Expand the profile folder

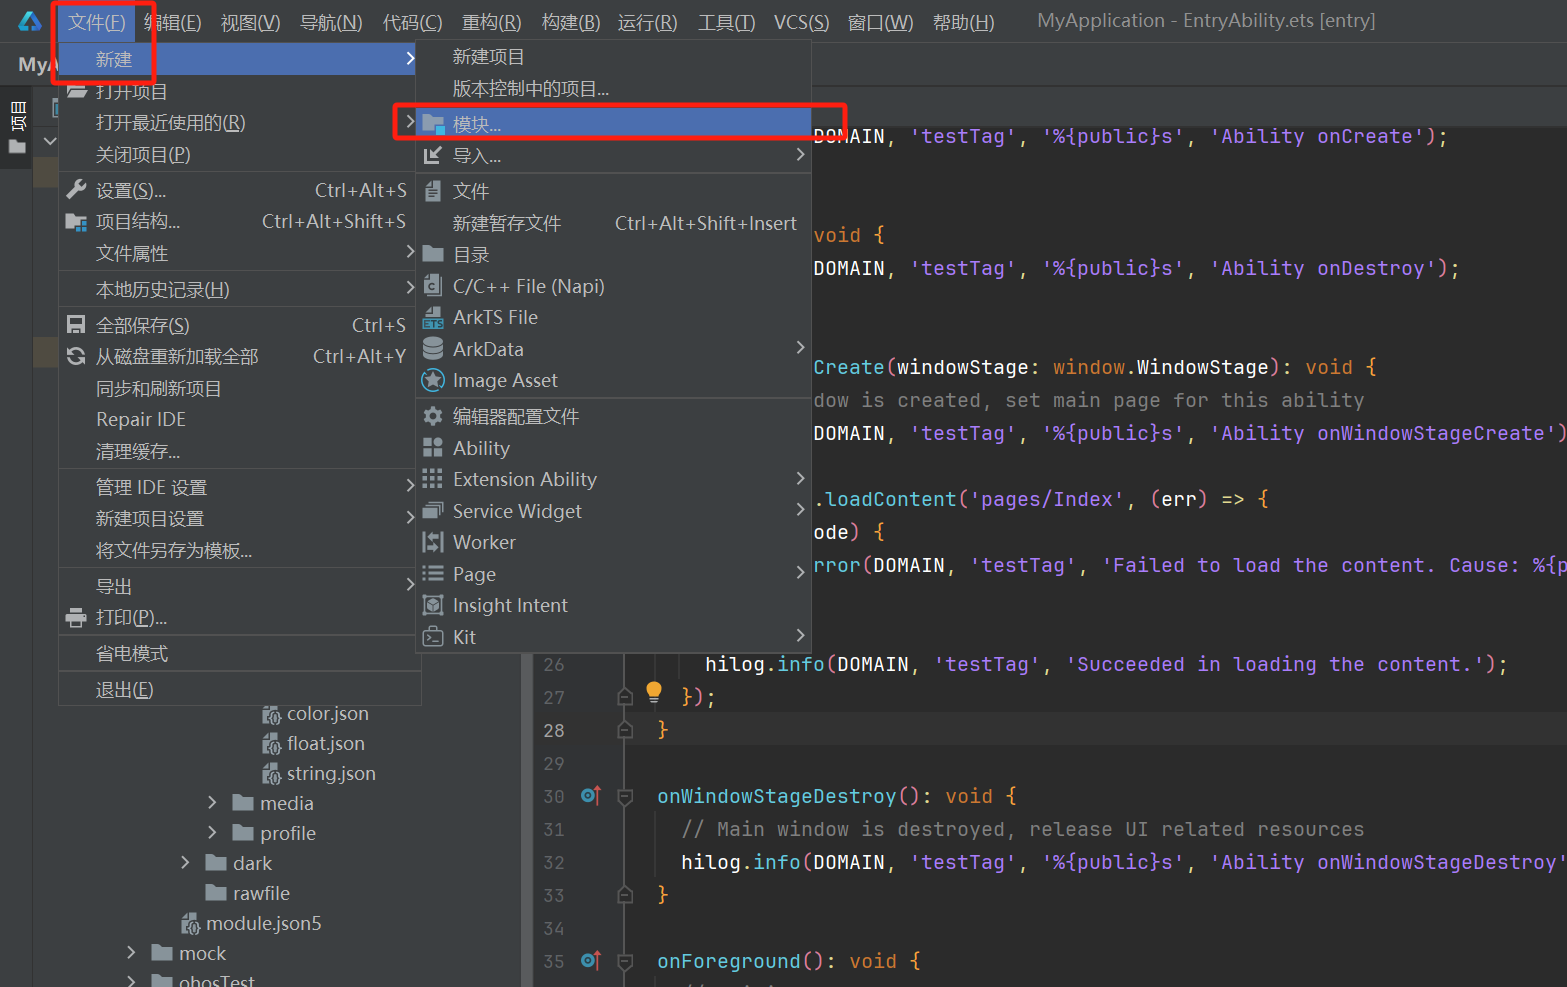pos(212,833)
